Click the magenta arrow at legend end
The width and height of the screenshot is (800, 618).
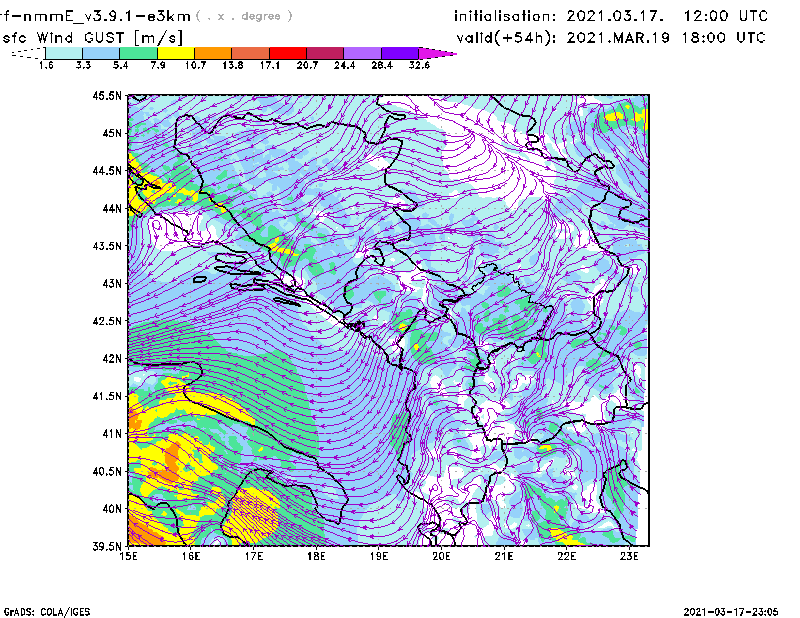[437, 53]
